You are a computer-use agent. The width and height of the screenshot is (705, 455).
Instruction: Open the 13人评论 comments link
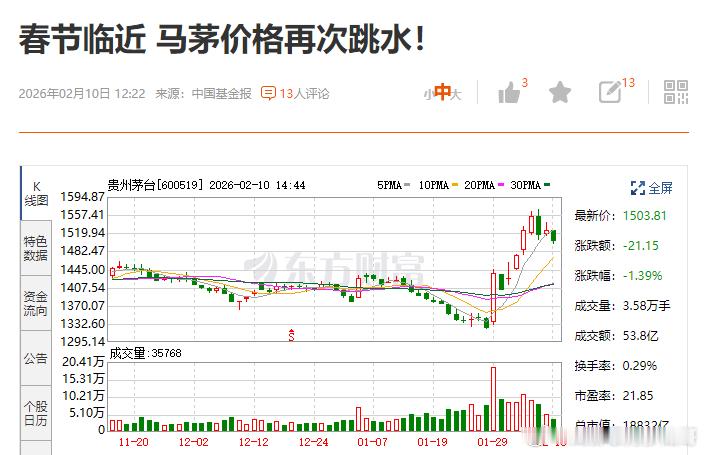click(x=304, y=94)
